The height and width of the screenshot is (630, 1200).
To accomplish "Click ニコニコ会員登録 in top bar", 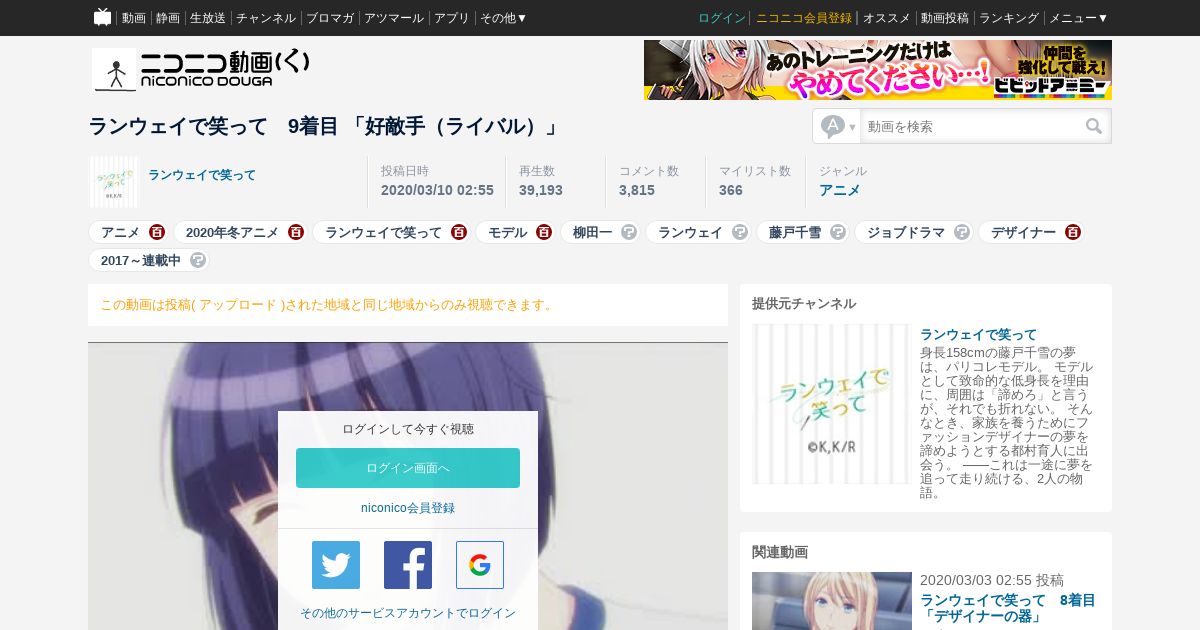I will click(x=804, y=18).
